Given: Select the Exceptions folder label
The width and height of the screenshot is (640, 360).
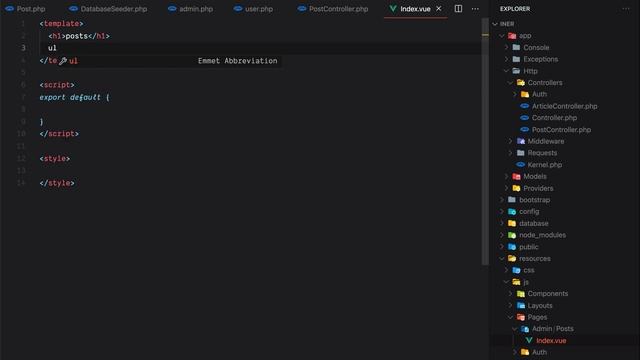Looking at the screenshot, I should pyautogui.click(x=540, y=59).
